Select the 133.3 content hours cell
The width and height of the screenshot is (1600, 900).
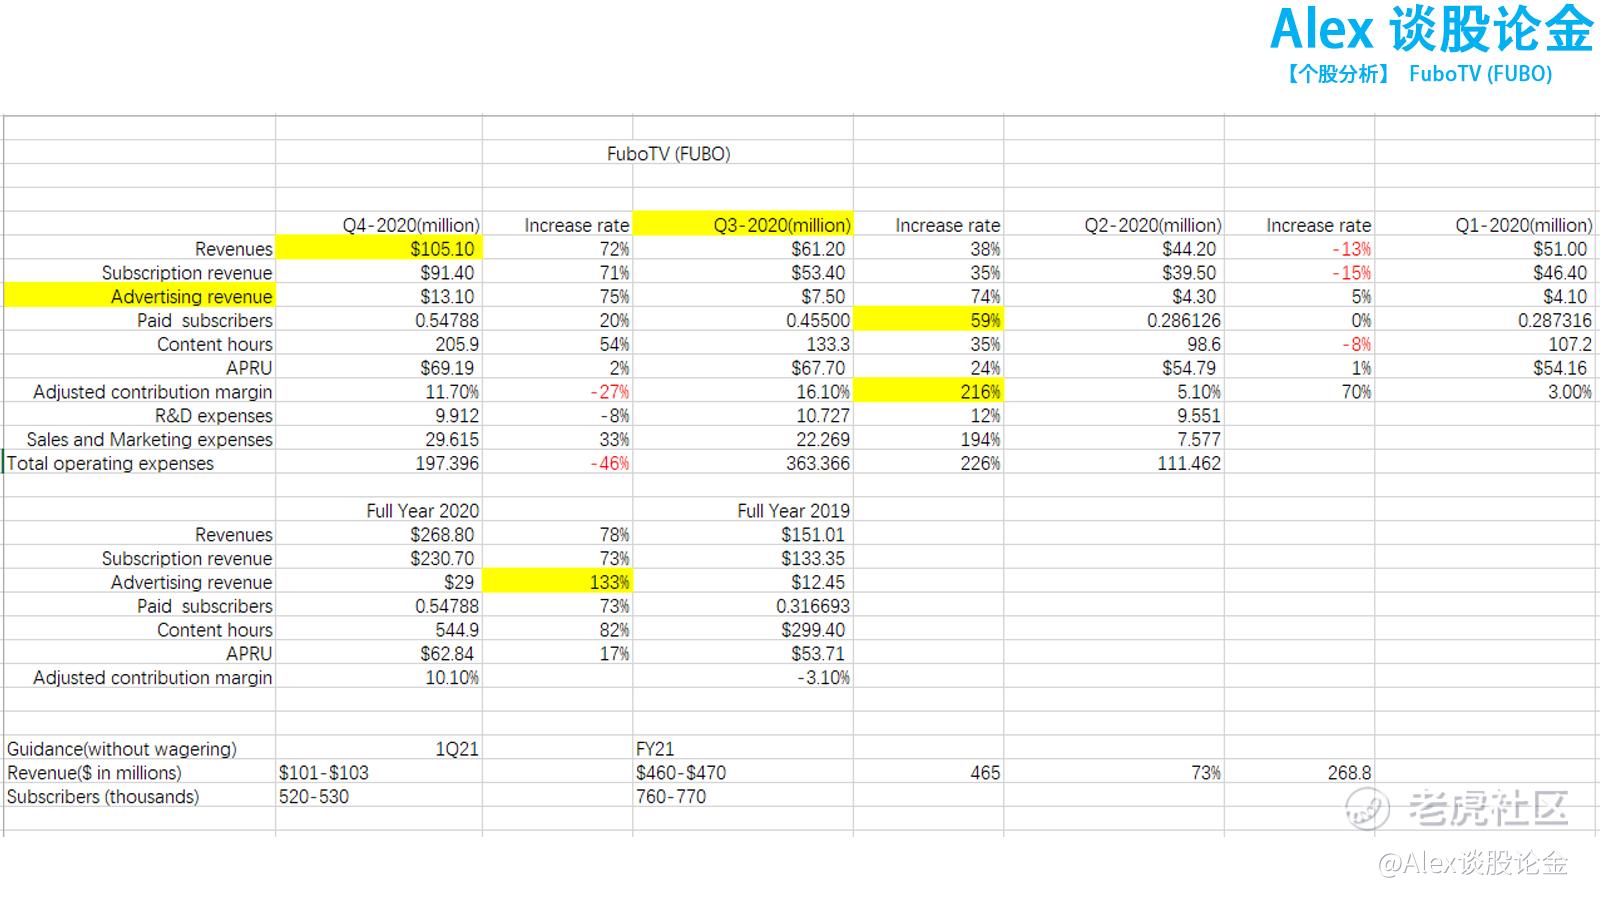point(743,344)
